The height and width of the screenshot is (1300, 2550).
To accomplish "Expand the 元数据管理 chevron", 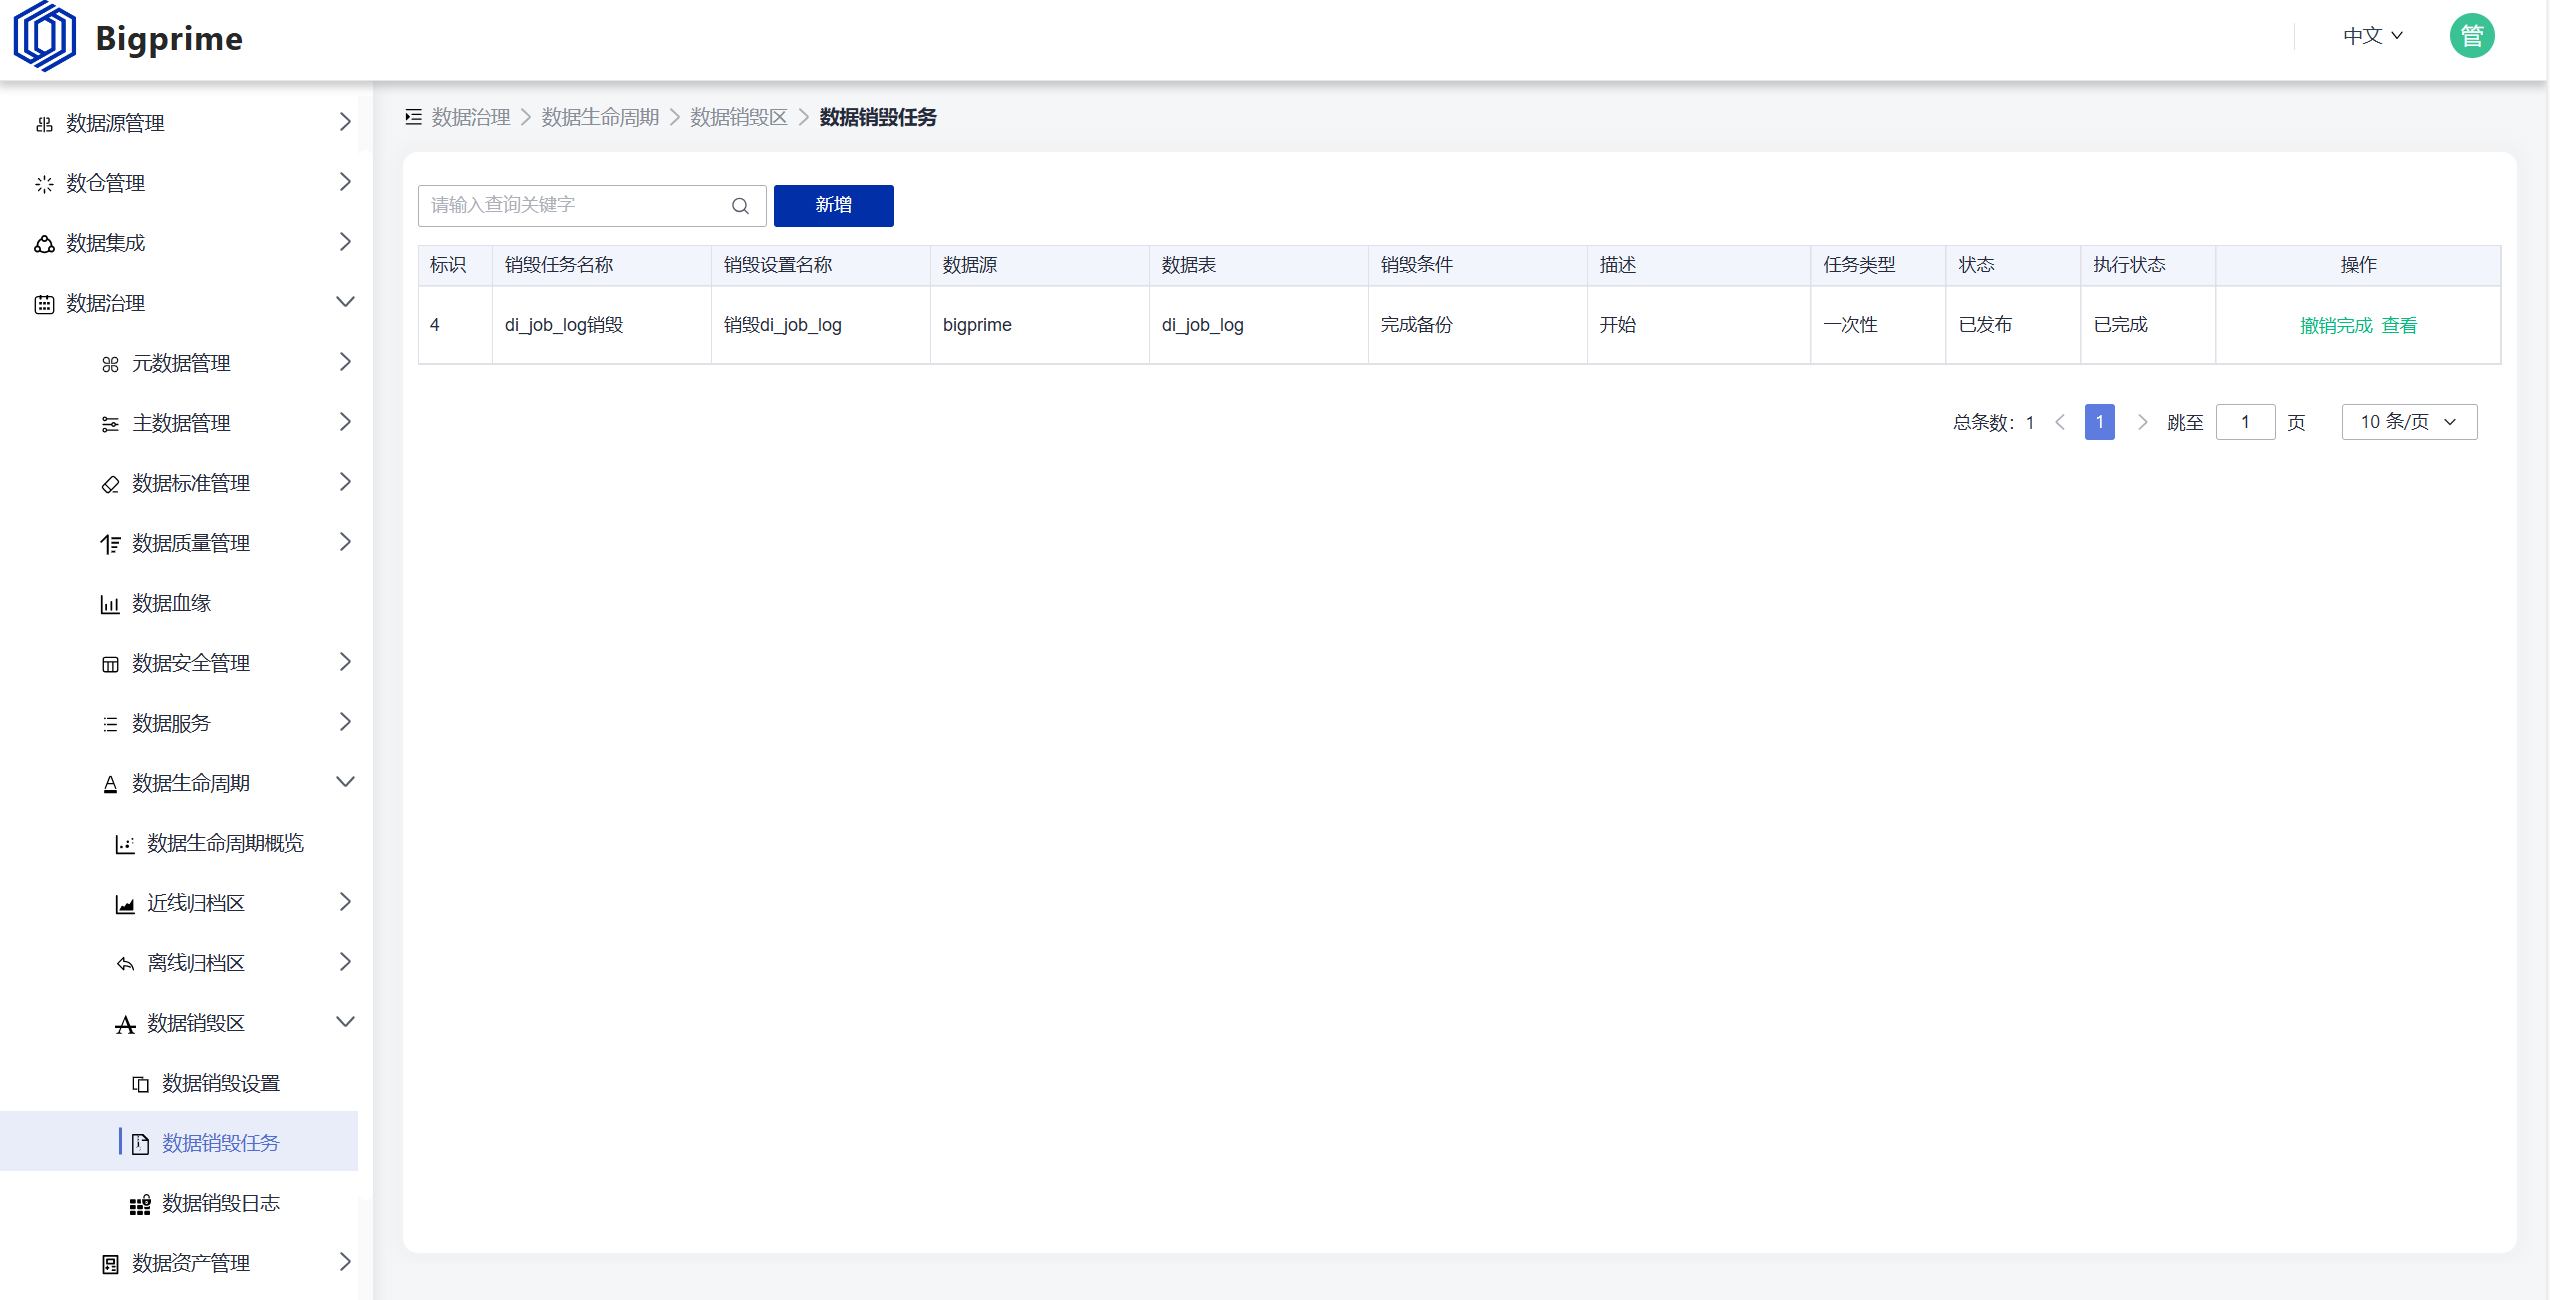I will click(x=345, y=362).
